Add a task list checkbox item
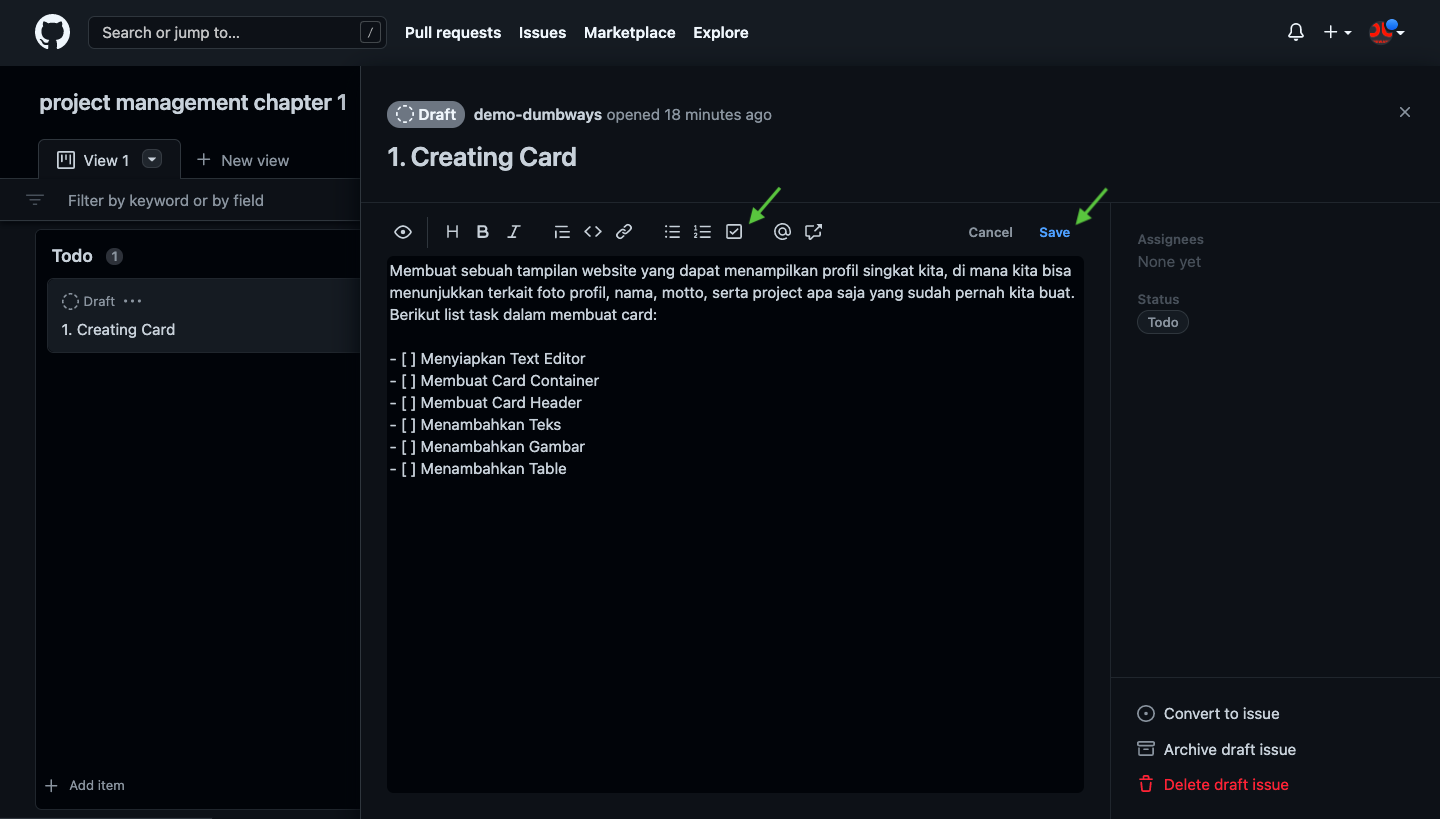Image resolution: width=1440 pixels, height=819 pixels. click(734, 232)
